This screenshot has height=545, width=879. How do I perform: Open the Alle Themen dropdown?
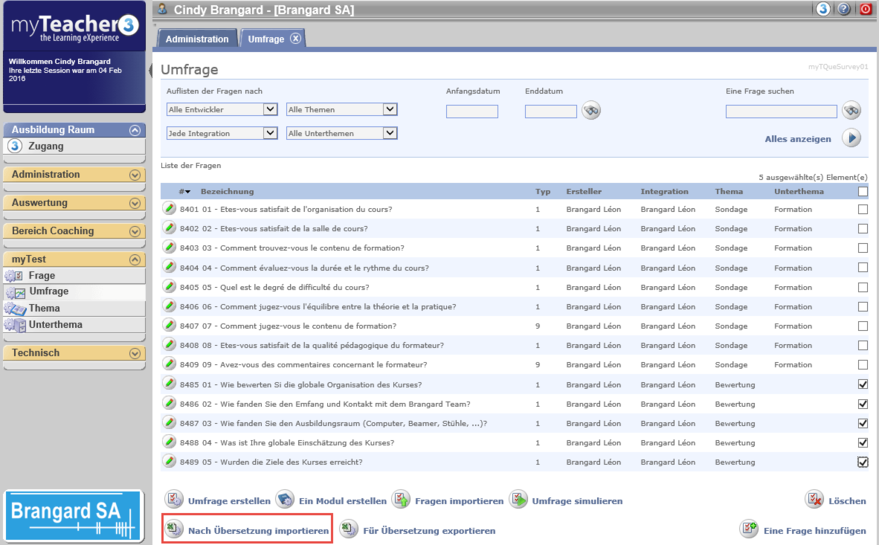click(x=341, y=110)
